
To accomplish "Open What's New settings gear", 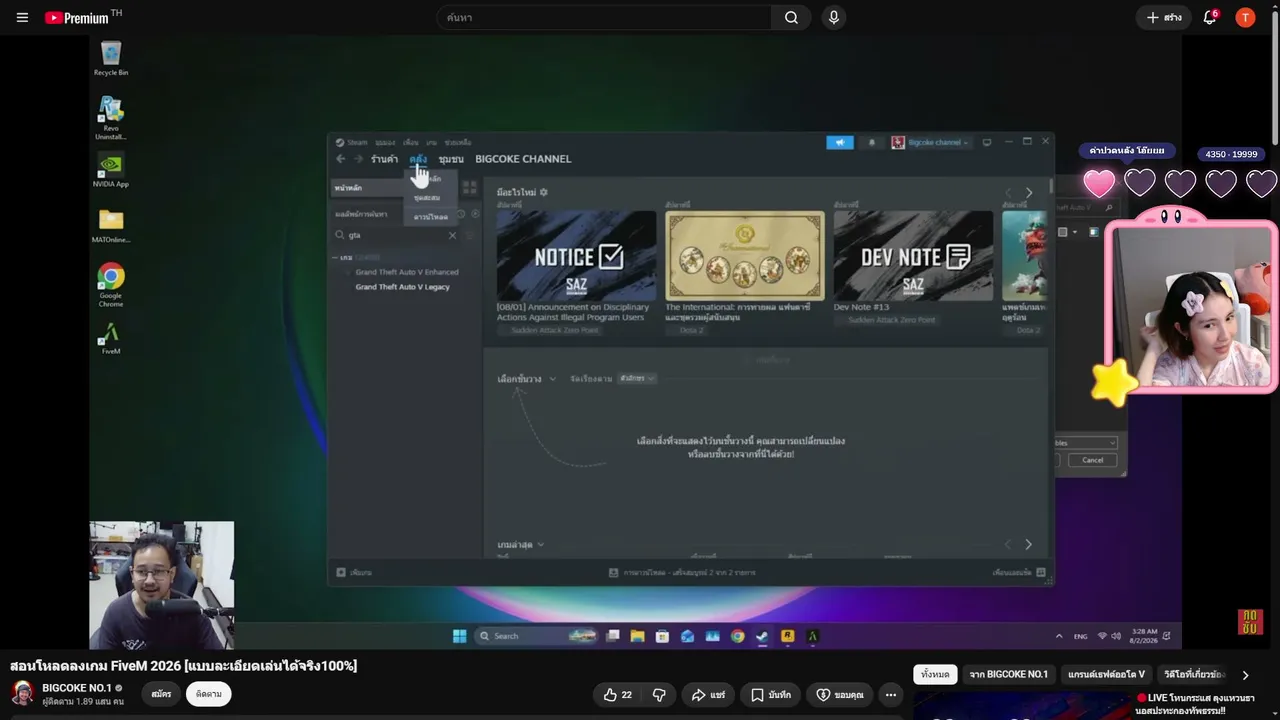I will 543,192.
